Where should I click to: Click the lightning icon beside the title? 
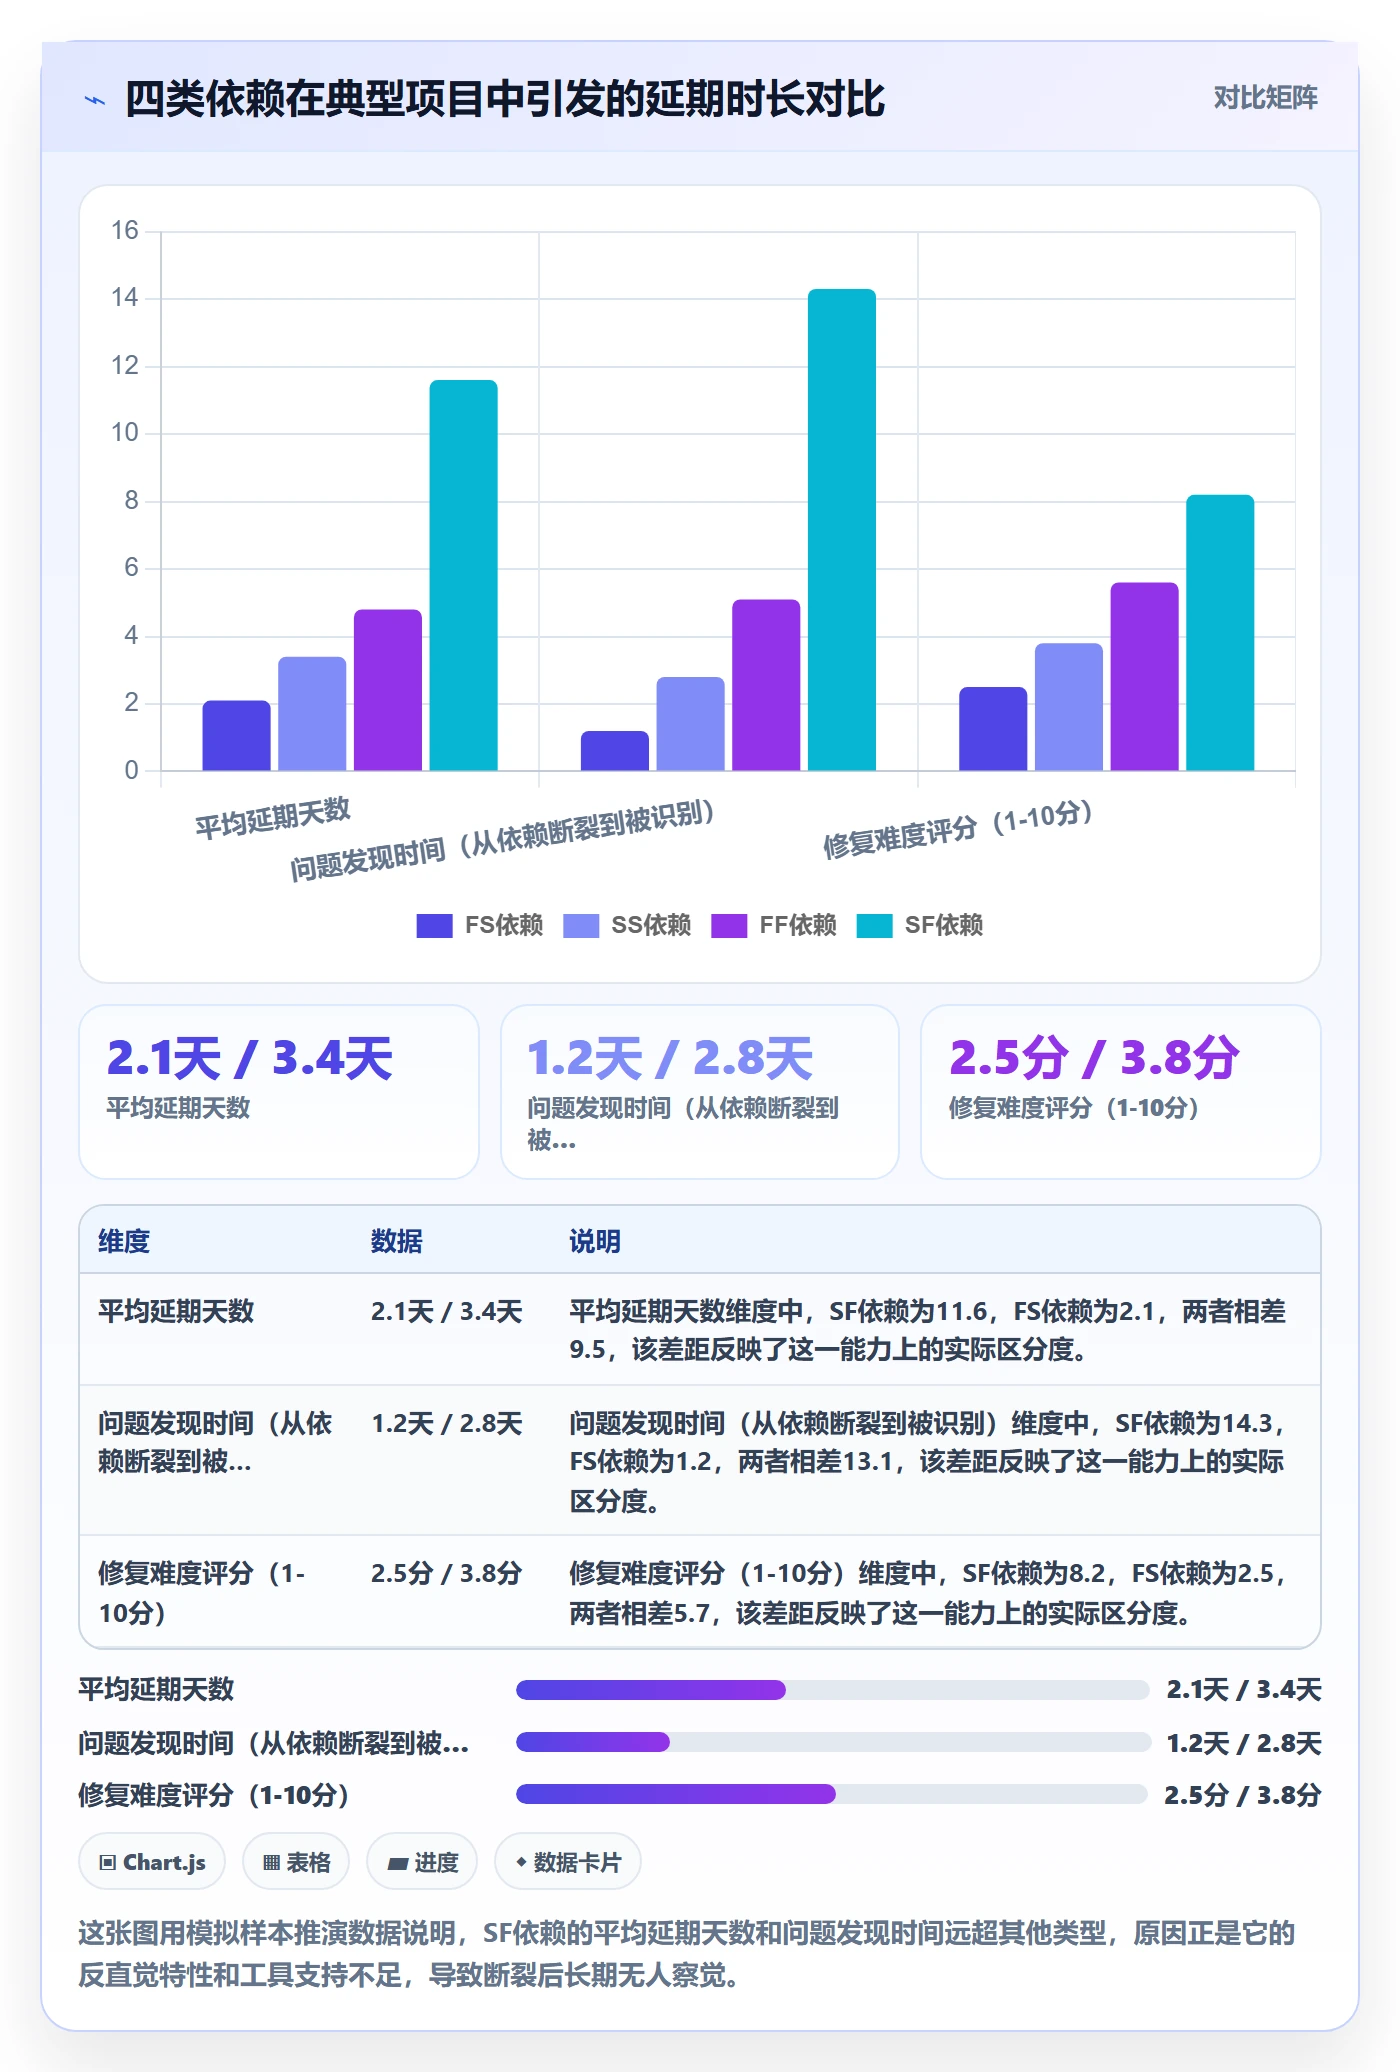pos(95,99)
